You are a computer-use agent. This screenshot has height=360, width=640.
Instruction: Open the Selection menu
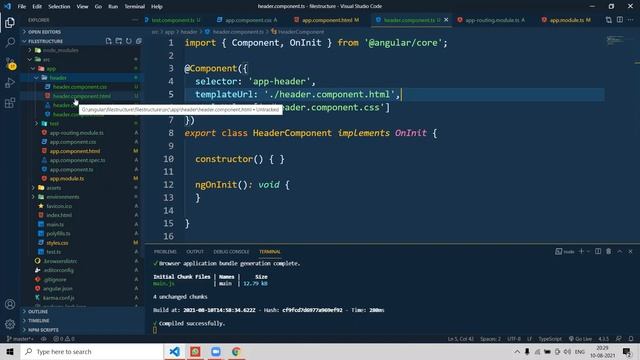tap(59, 7)
